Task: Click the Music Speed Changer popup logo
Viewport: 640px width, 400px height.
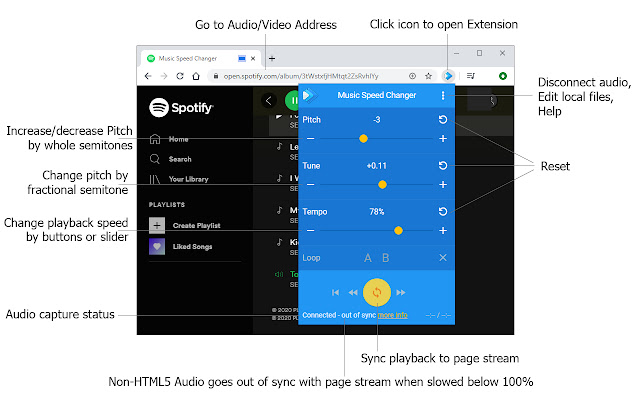Action: click(309, 96)
